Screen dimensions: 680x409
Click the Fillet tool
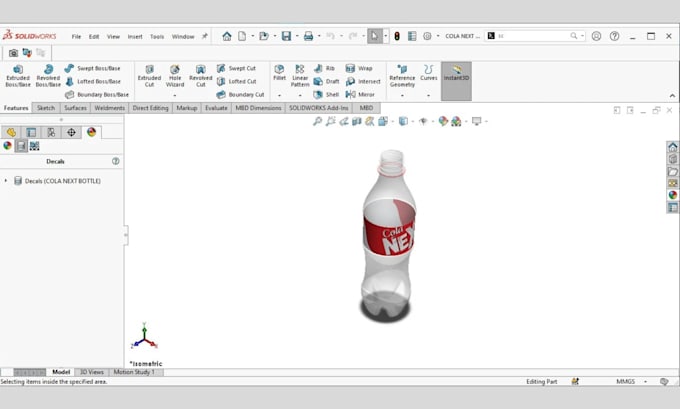pos(279,73)
